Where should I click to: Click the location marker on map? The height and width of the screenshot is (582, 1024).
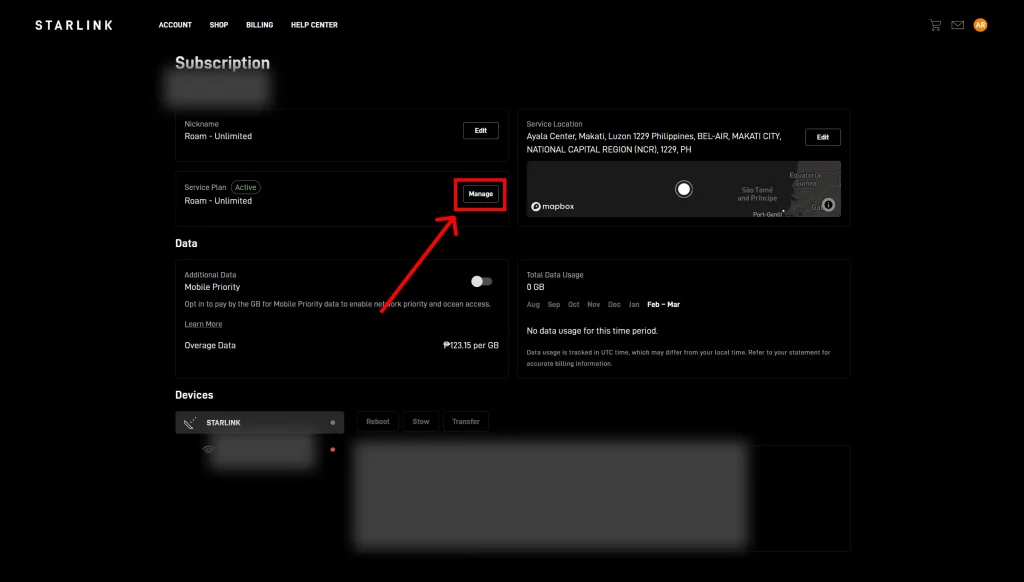click(683, 189)
